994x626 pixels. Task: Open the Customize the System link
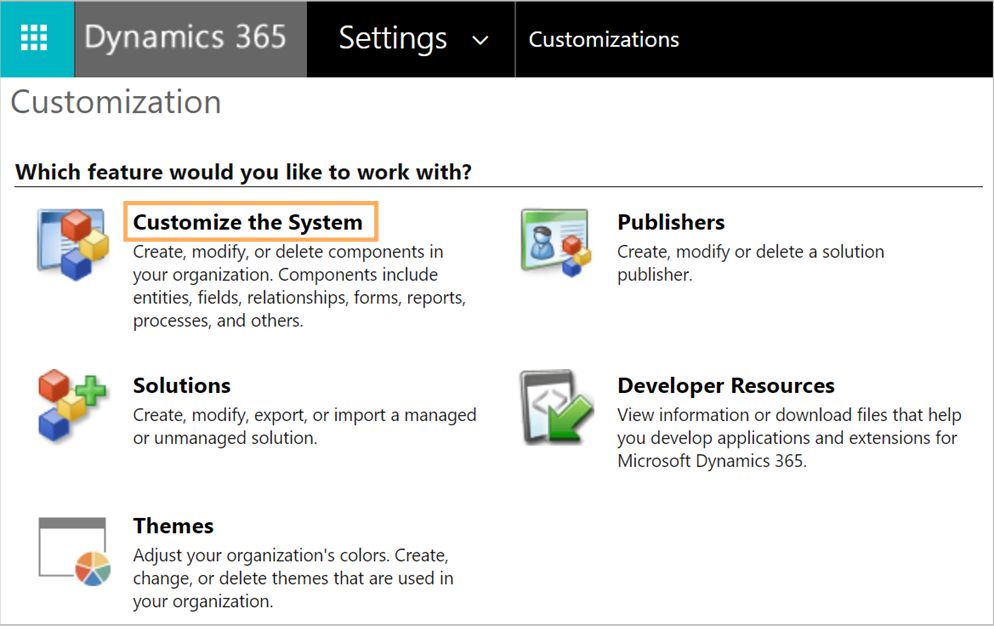[247, 222]
